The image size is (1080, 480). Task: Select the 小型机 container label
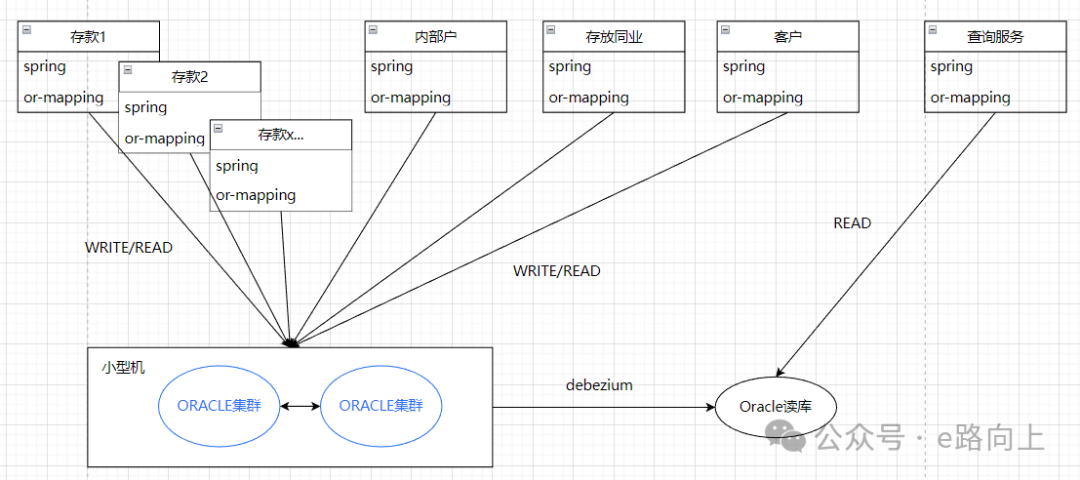(123, 367)
